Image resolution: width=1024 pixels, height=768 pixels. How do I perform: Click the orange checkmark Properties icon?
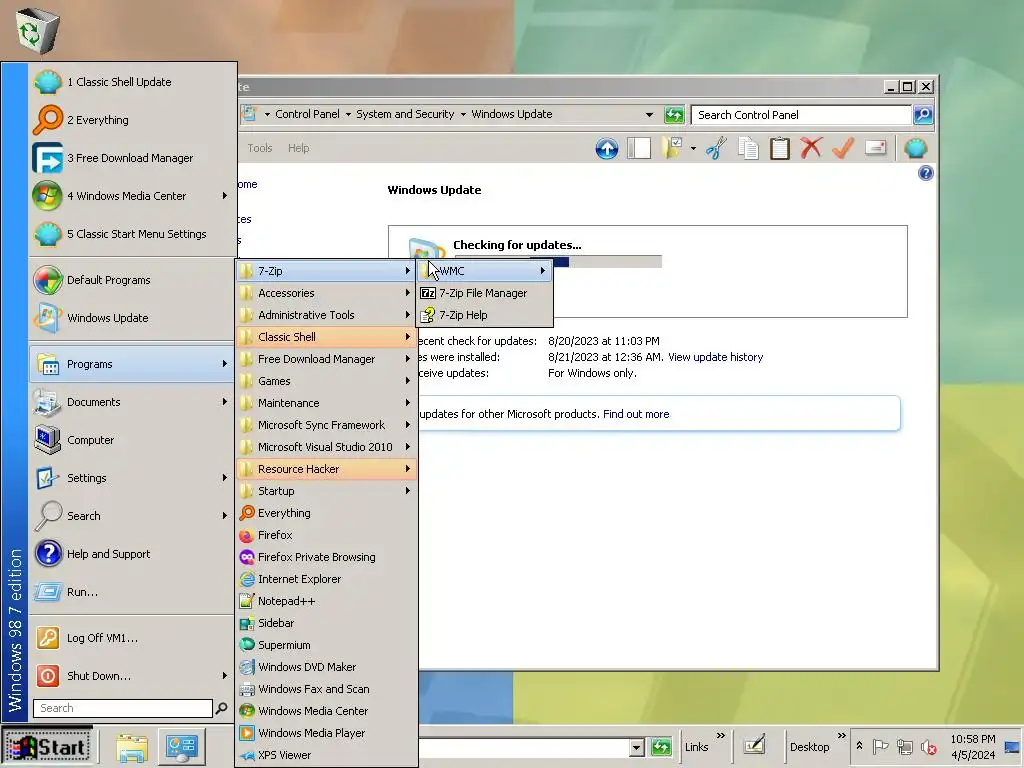pos(842,148)
